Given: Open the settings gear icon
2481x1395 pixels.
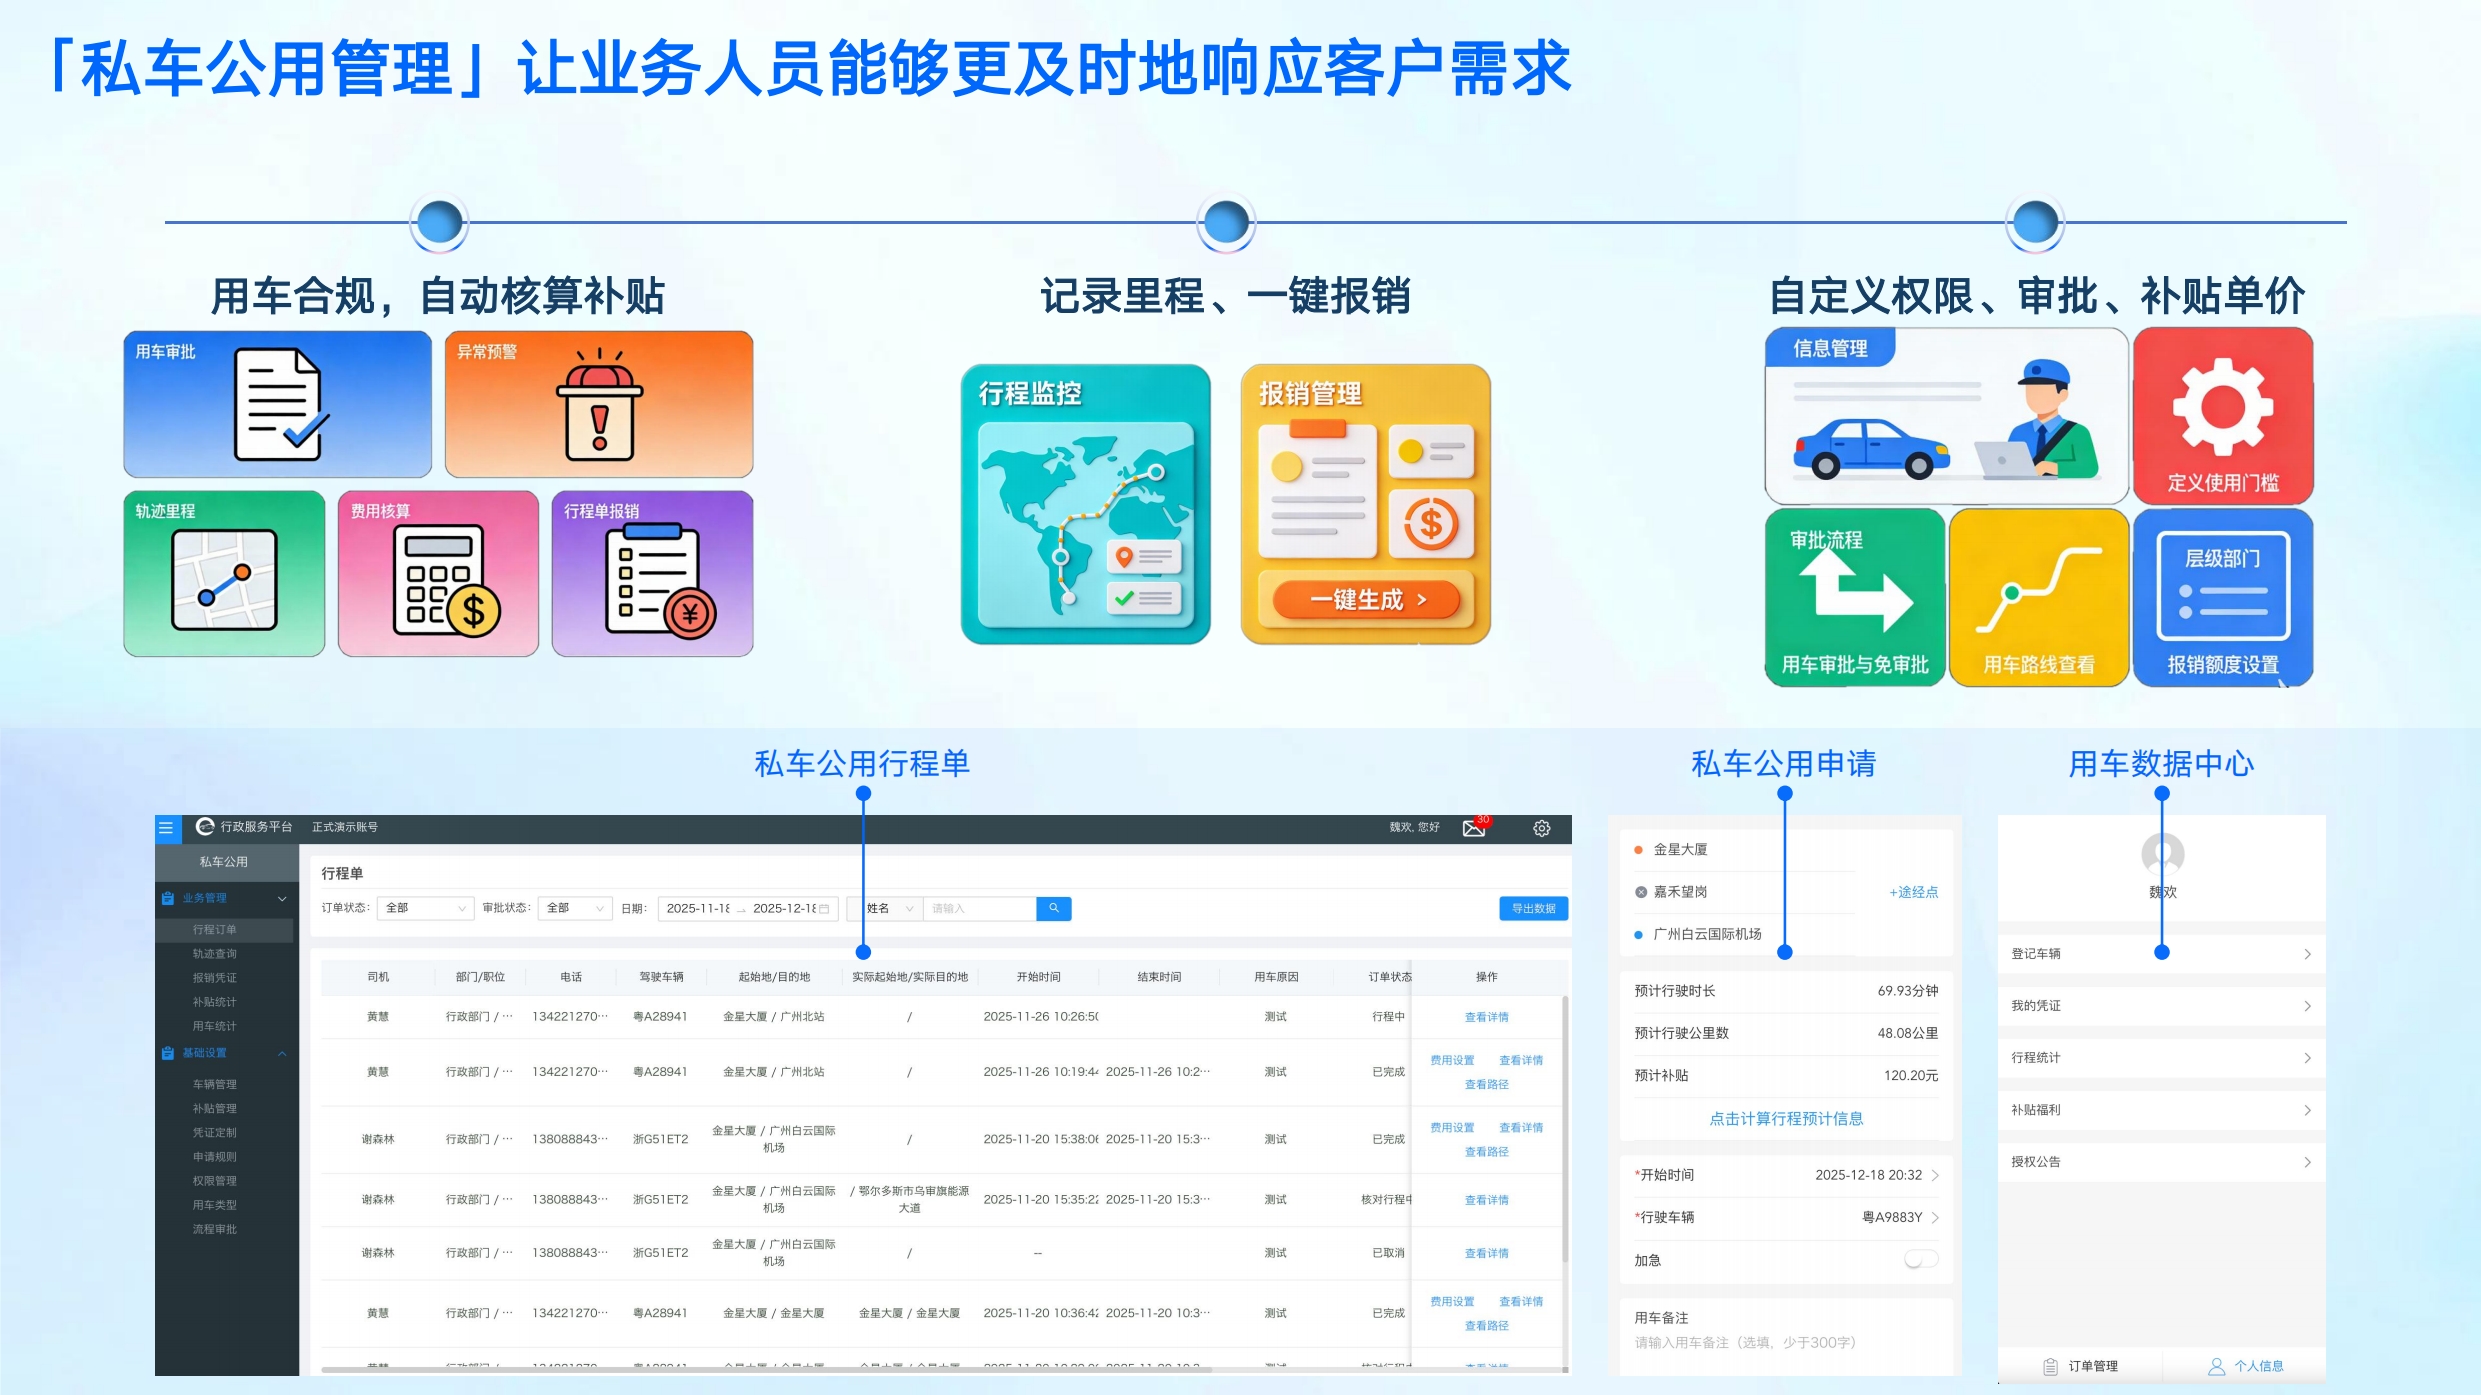Looking at the screenshot, I should 1541,828.
